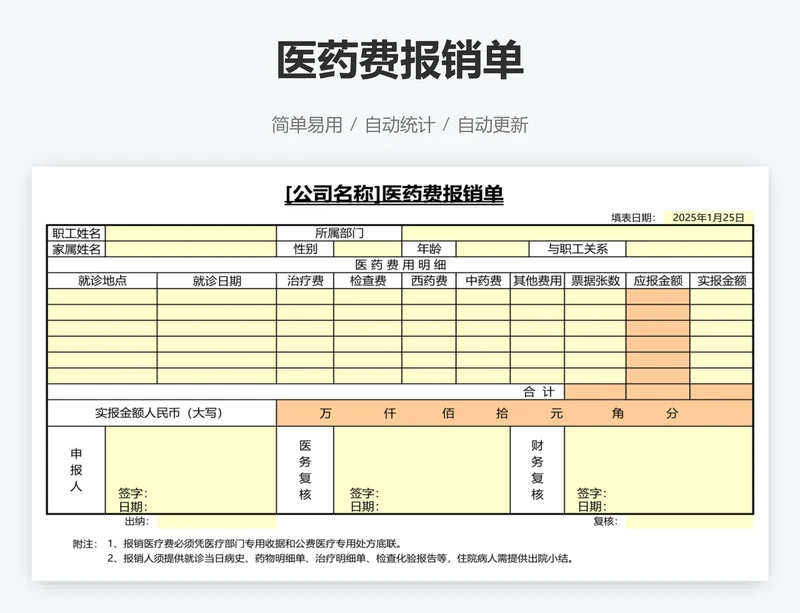Screen dimensions: 800x613
Task: Select first data cell under 就诊地点
Action: point(102,297)
